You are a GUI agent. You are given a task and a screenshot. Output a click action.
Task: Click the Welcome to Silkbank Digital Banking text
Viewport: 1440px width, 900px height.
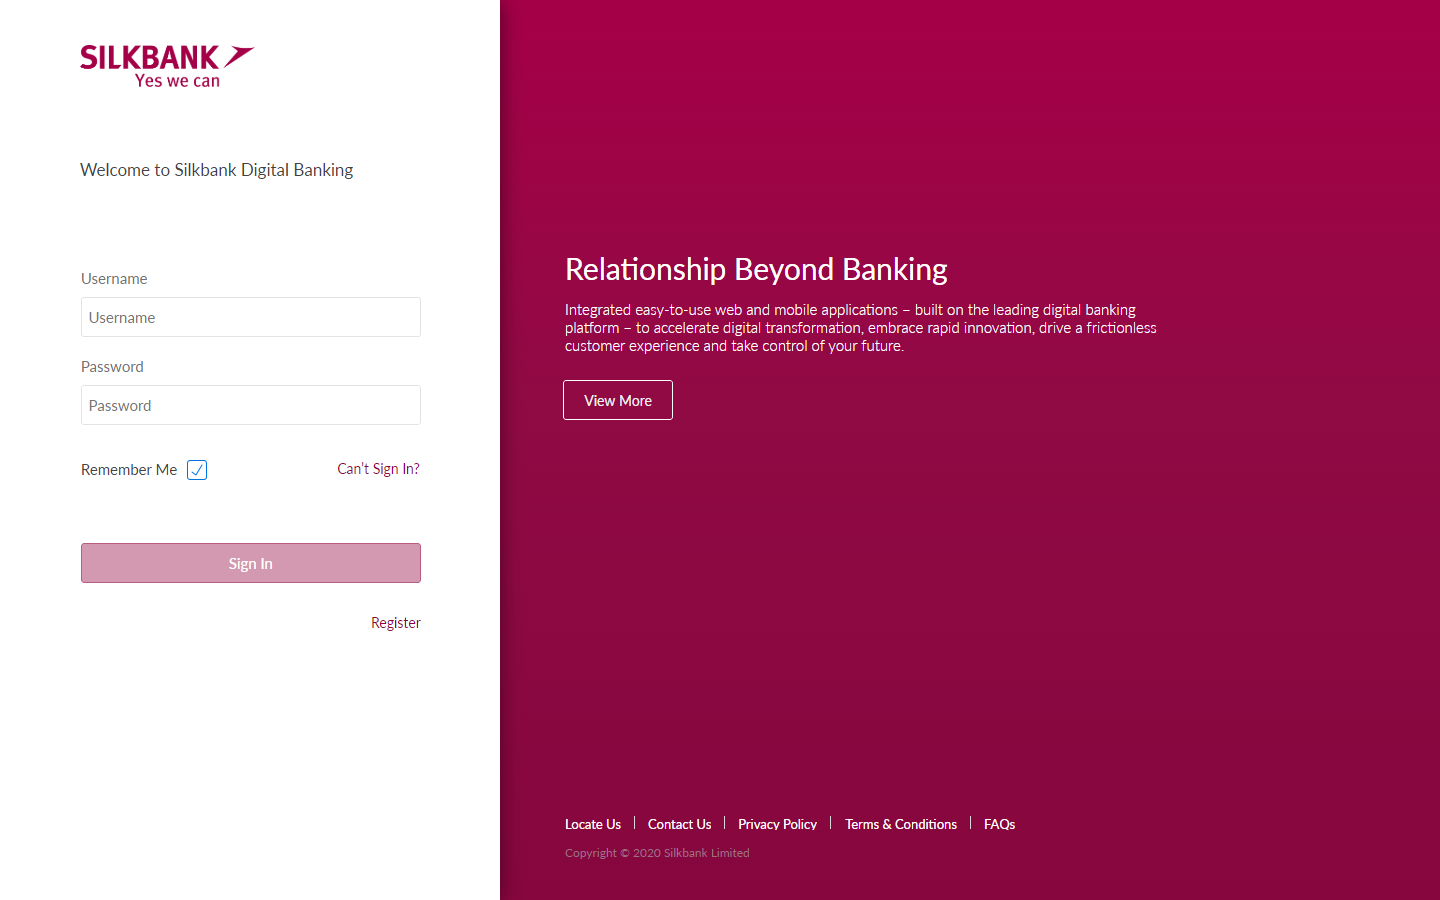pos(216,170)
